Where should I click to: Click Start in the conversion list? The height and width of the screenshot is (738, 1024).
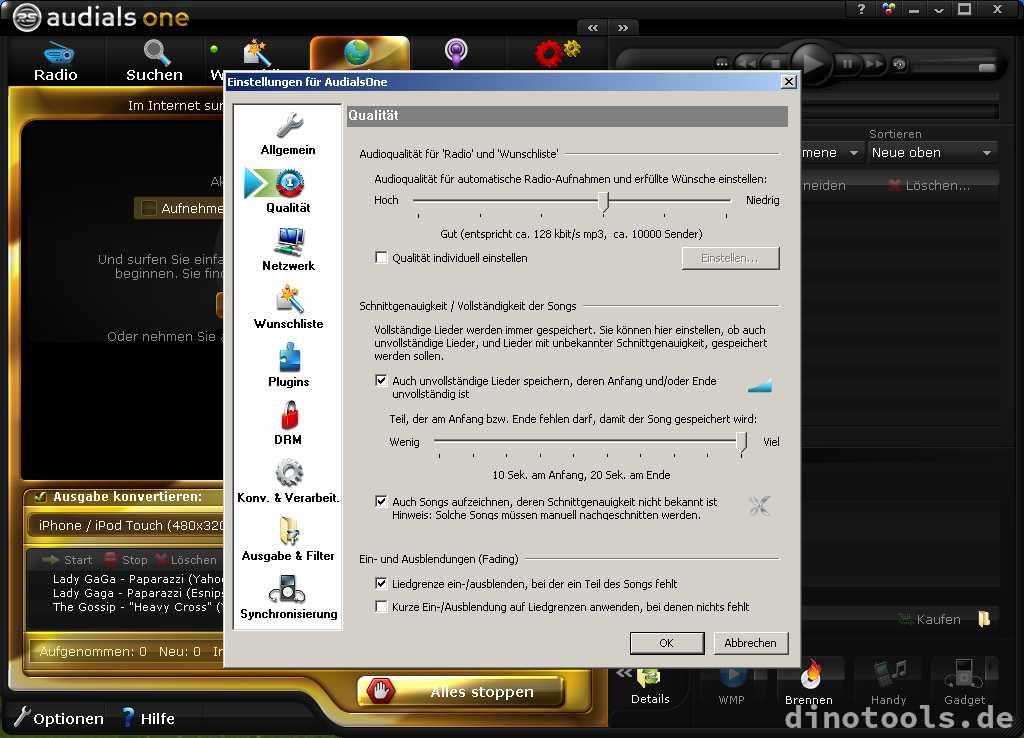coord(68,560)
